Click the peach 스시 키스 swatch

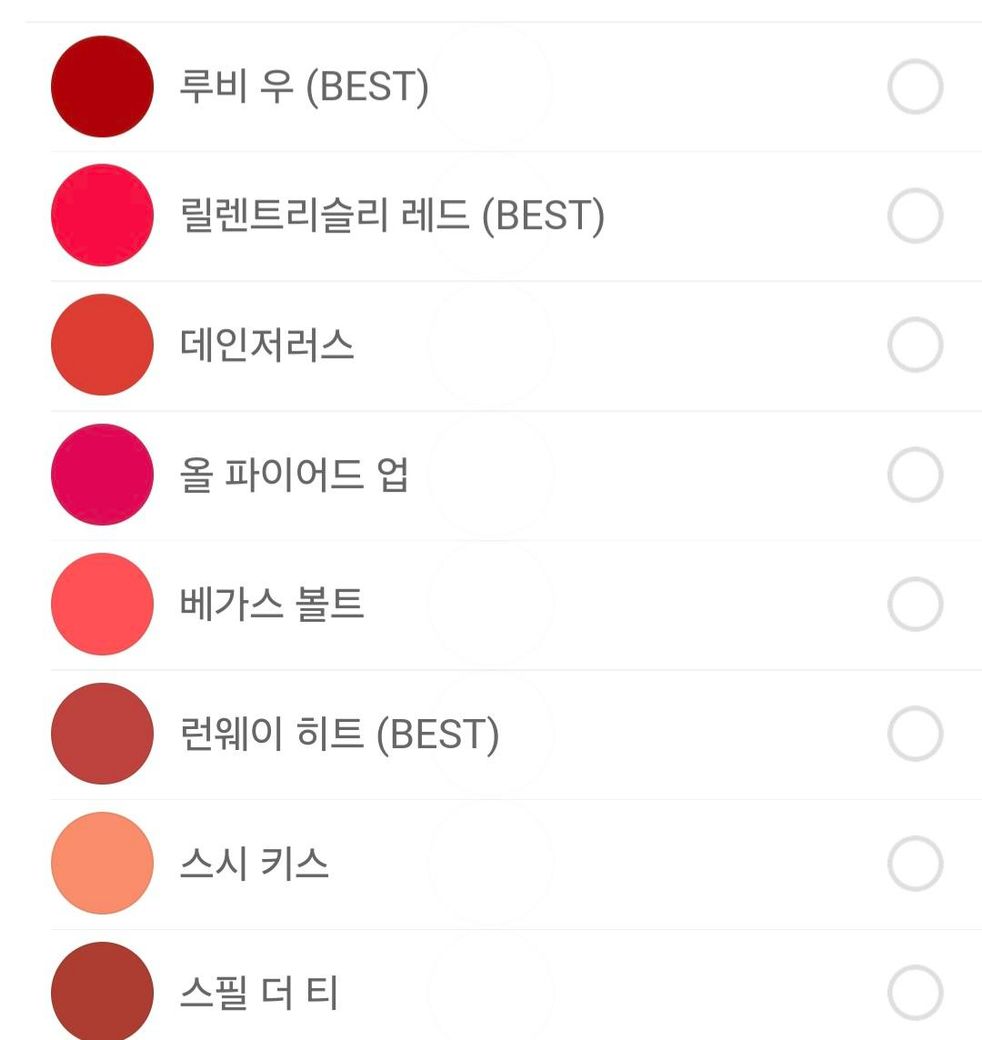click(x=102, y=863)
